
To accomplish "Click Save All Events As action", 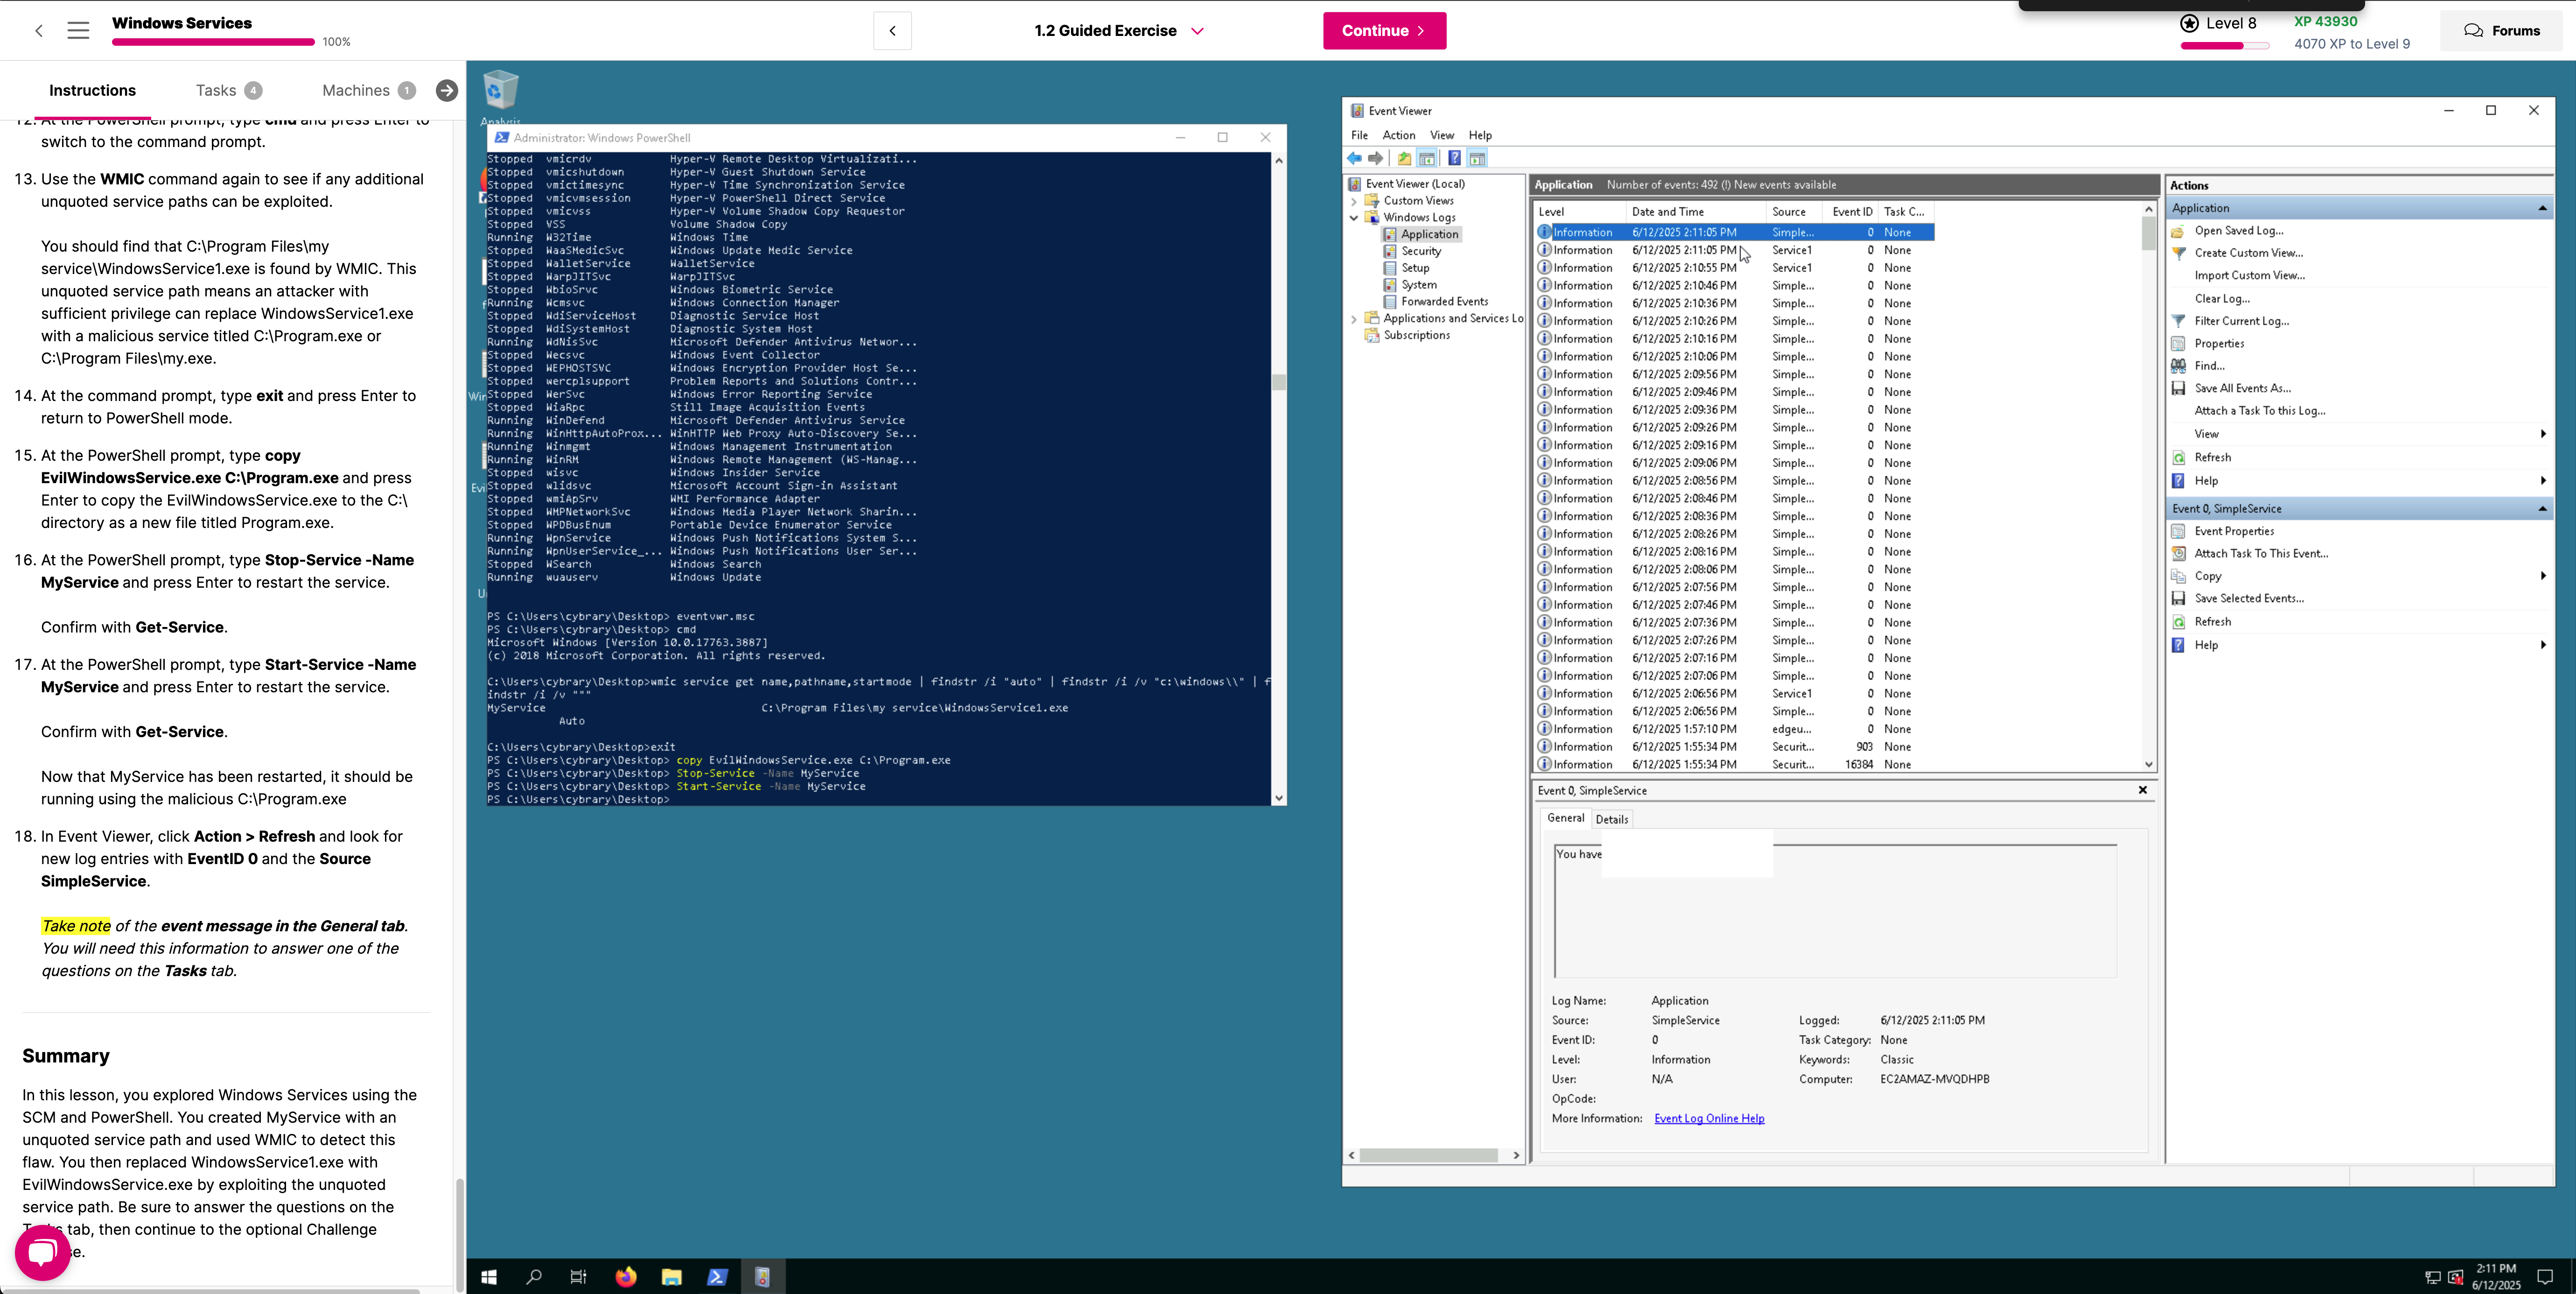I will point(2242,388).
